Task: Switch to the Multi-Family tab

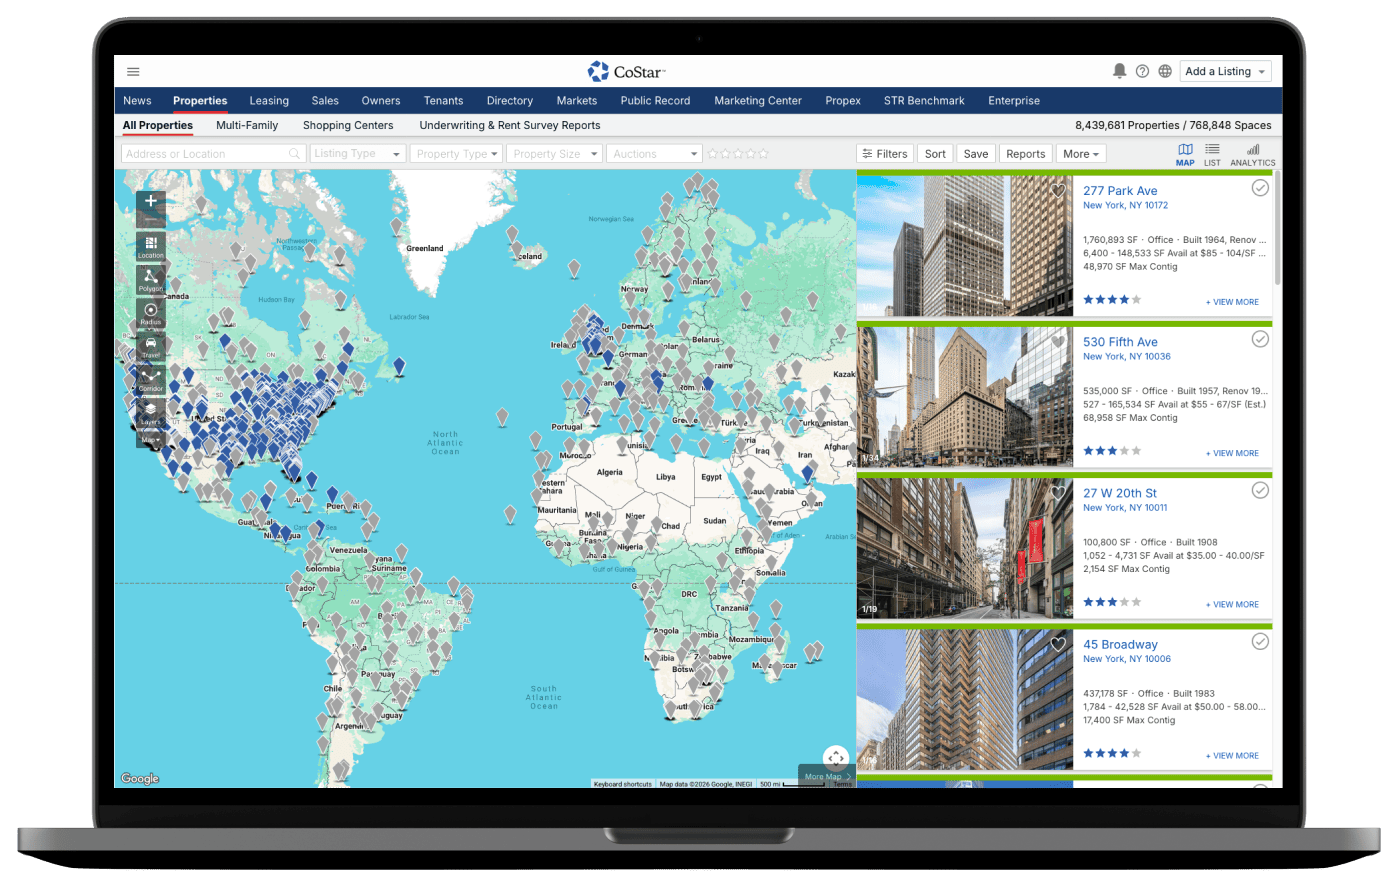Action: [x=247, y=126]
